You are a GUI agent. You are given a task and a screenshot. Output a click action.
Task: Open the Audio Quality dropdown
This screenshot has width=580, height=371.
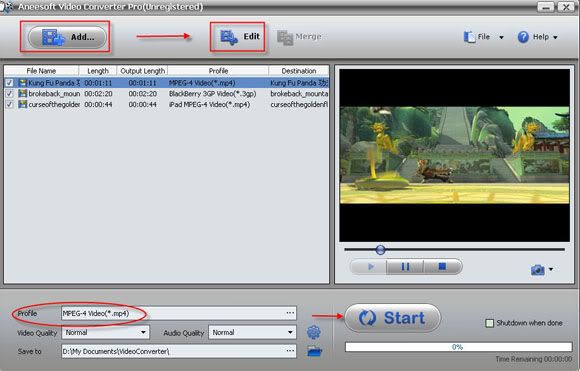(x=252, y=332)
